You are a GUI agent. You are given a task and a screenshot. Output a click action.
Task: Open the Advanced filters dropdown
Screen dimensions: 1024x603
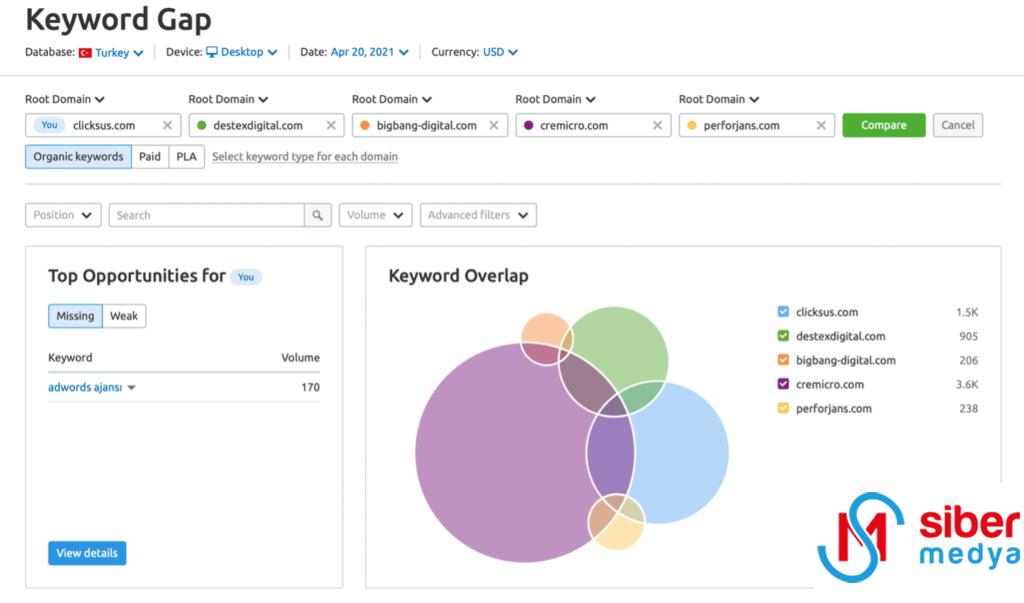pyautogui.click(x=478, y=215)
